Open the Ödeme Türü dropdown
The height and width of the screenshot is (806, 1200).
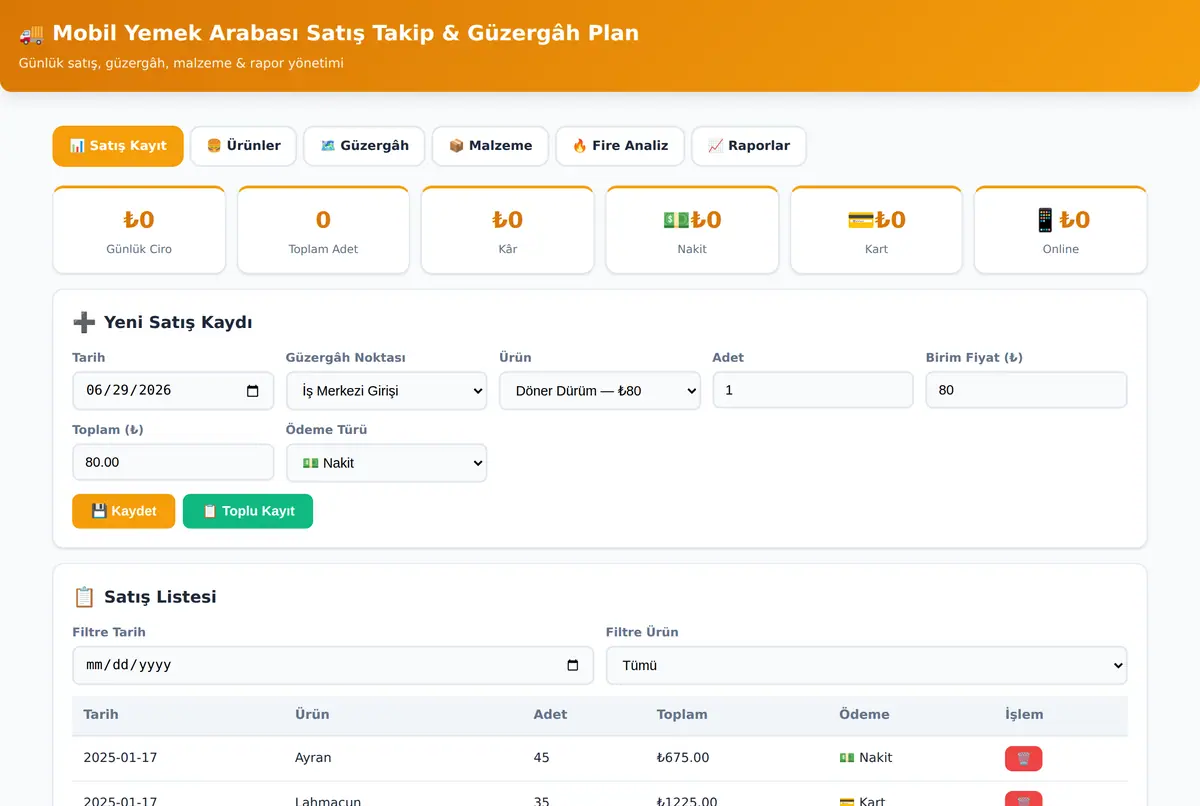pos(387,463)
